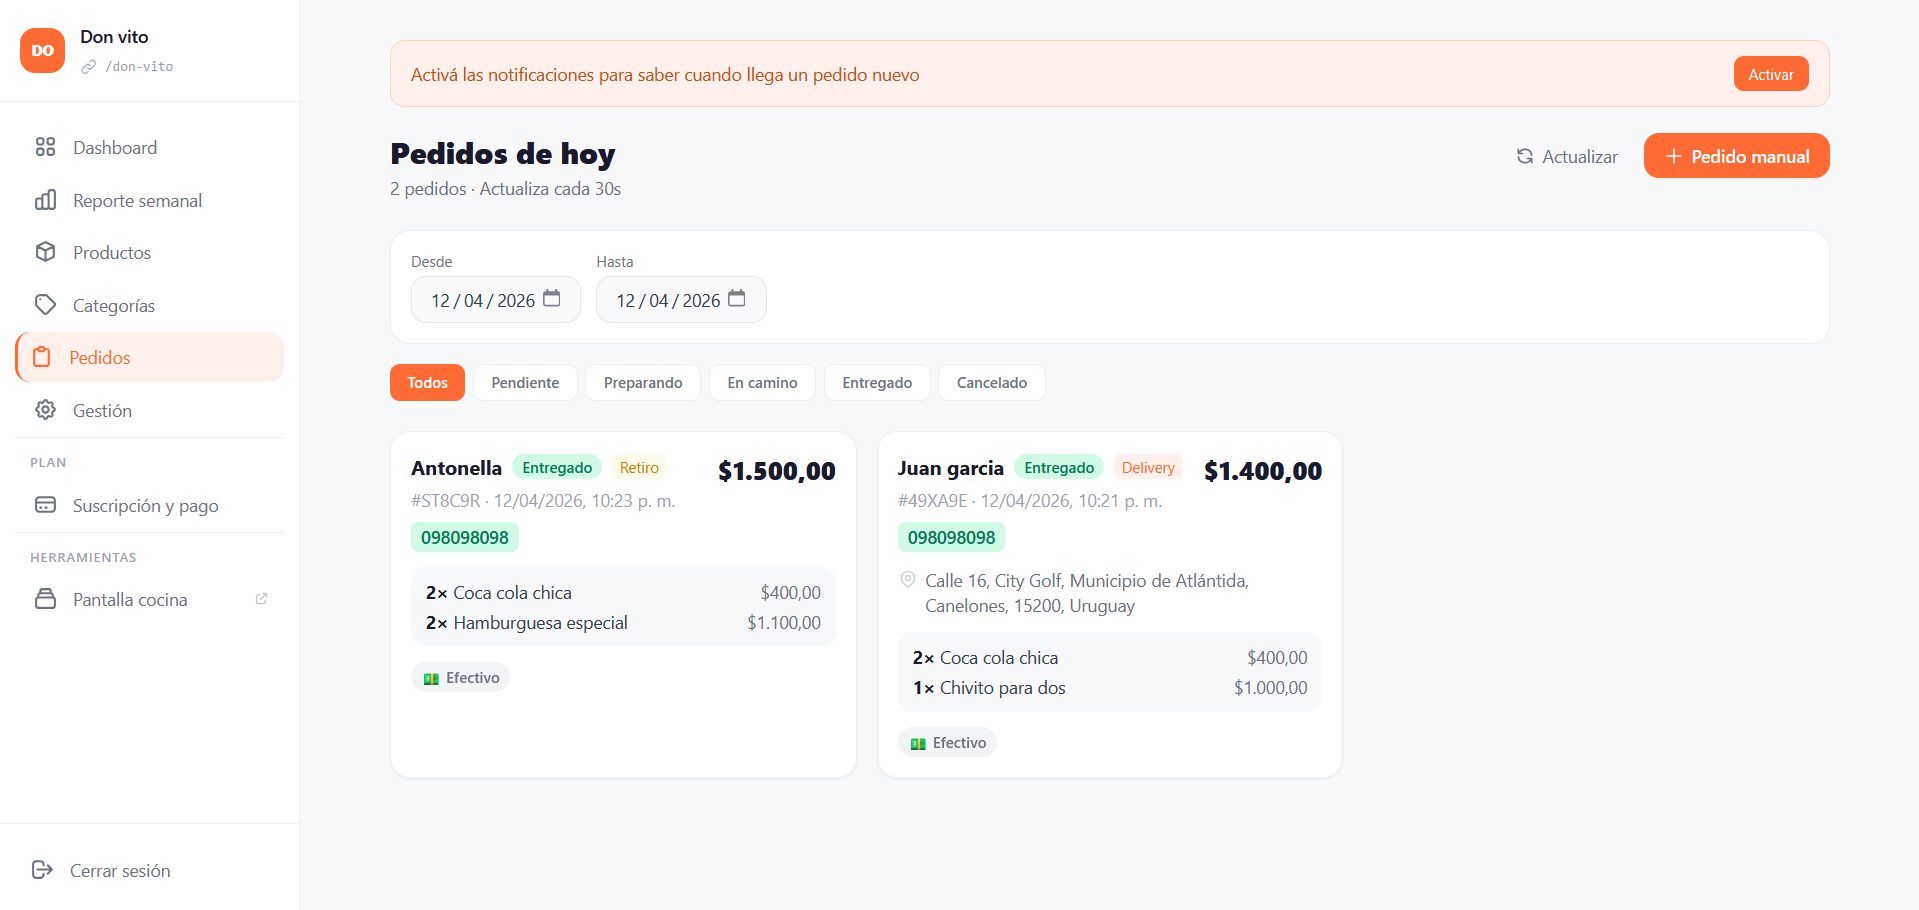1919x910 pixels.
Task: Click the Cerrar sesión logout icon
Action: [x=42, y=870]
